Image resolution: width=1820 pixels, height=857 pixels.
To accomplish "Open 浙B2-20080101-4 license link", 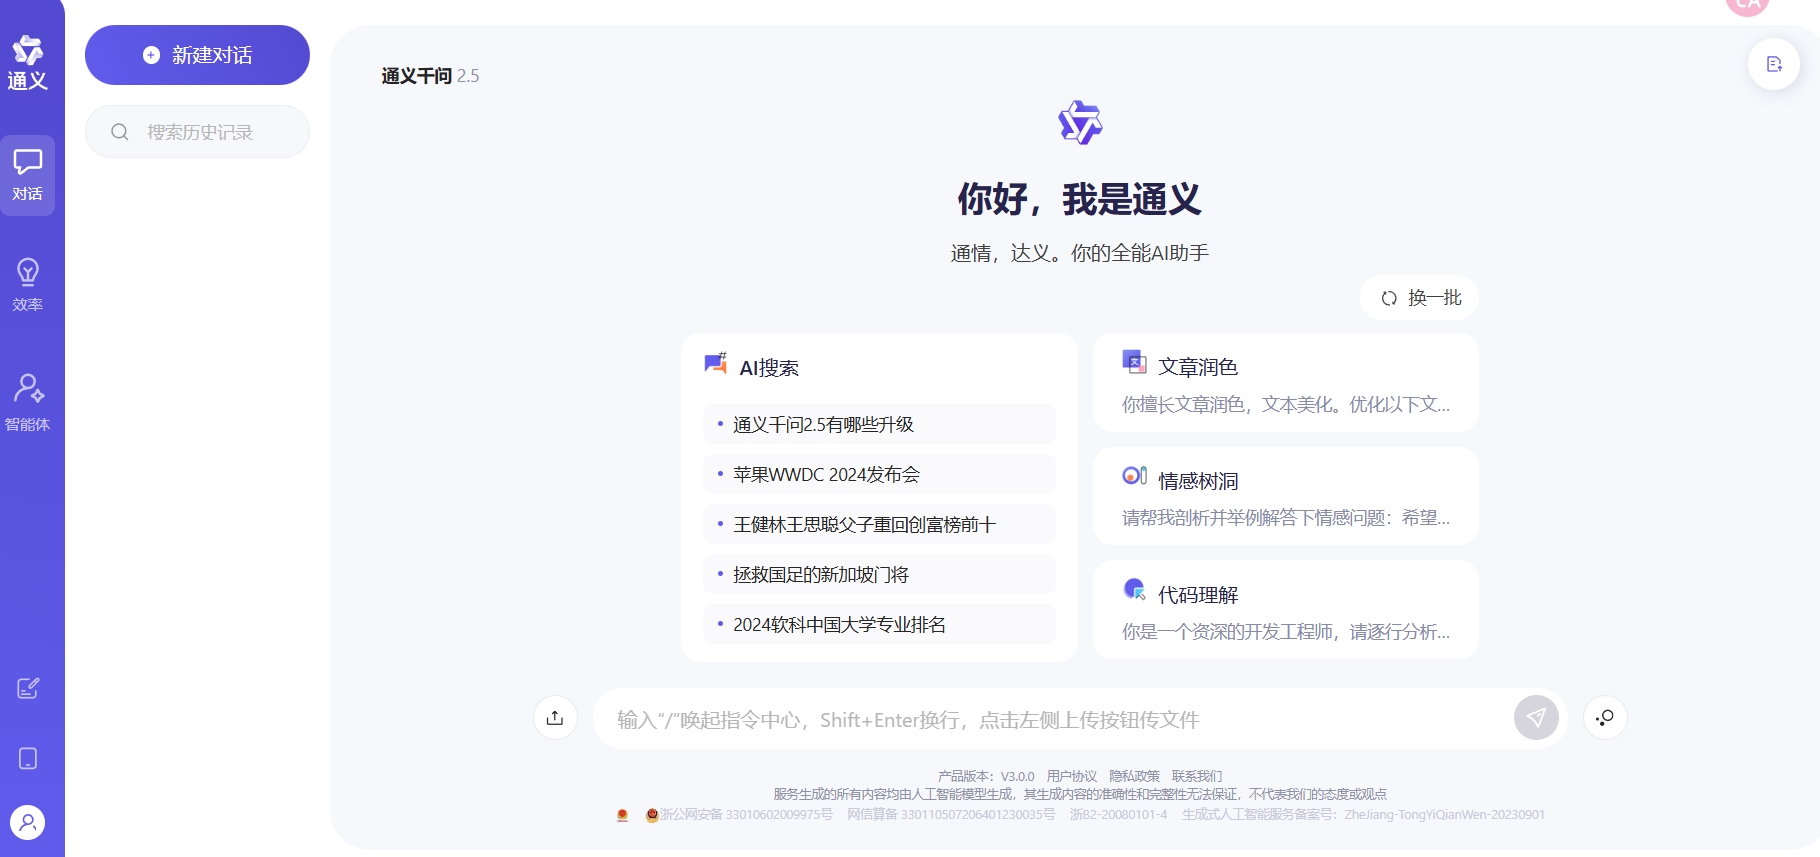I will pyautogui.click(x=1118, y=815).
